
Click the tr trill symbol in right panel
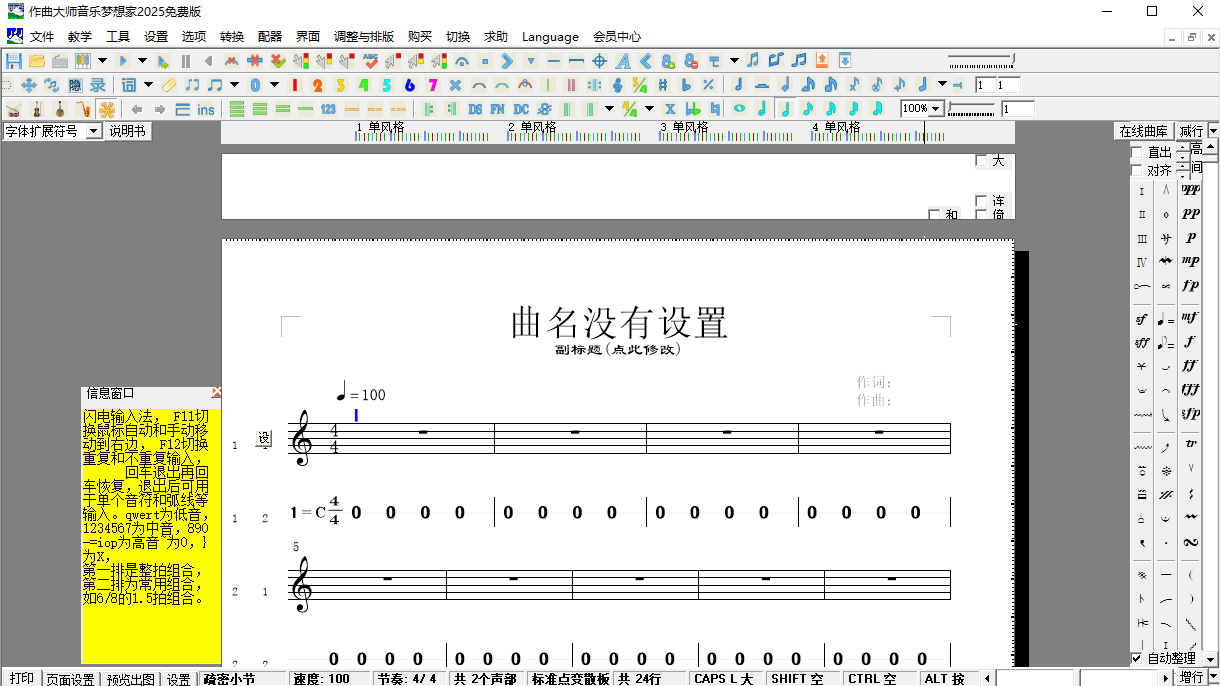(1190, 442)
